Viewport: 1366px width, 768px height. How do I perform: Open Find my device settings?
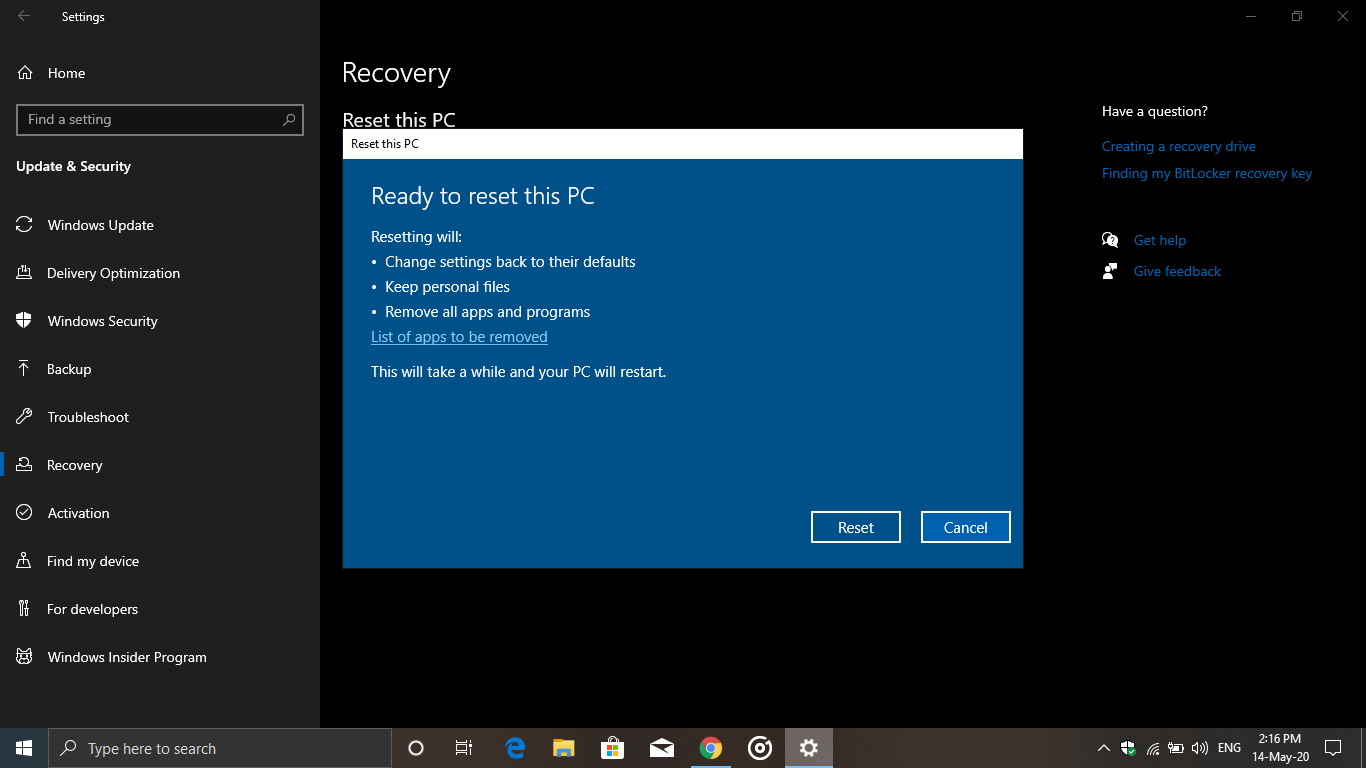pyautogui.click(x=160, y=561)
